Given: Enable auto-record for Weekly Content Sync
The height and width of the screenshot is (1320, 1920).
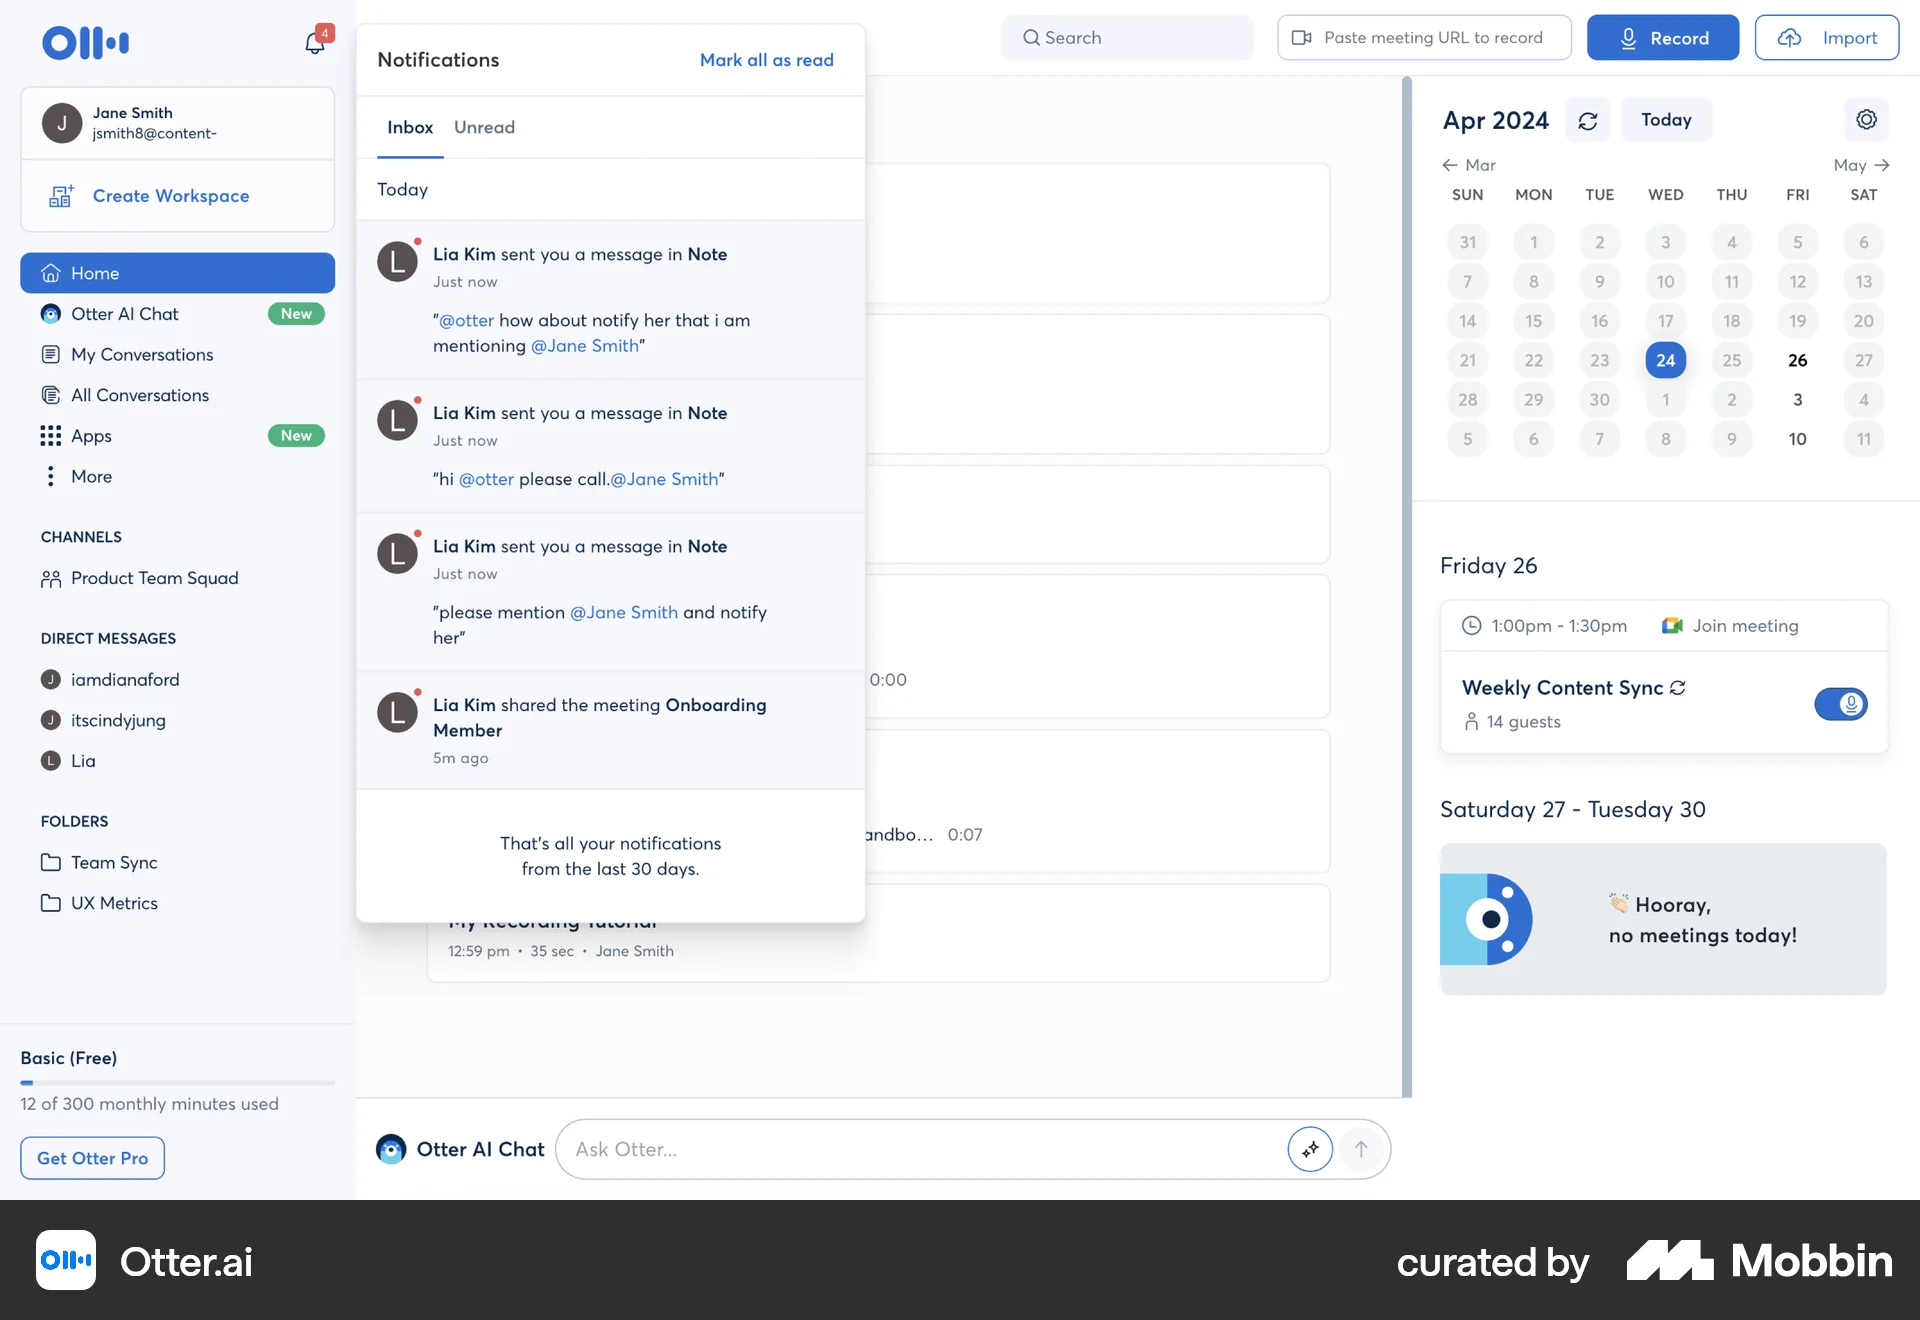Looking at the screenshot, I should point(1841,704).
